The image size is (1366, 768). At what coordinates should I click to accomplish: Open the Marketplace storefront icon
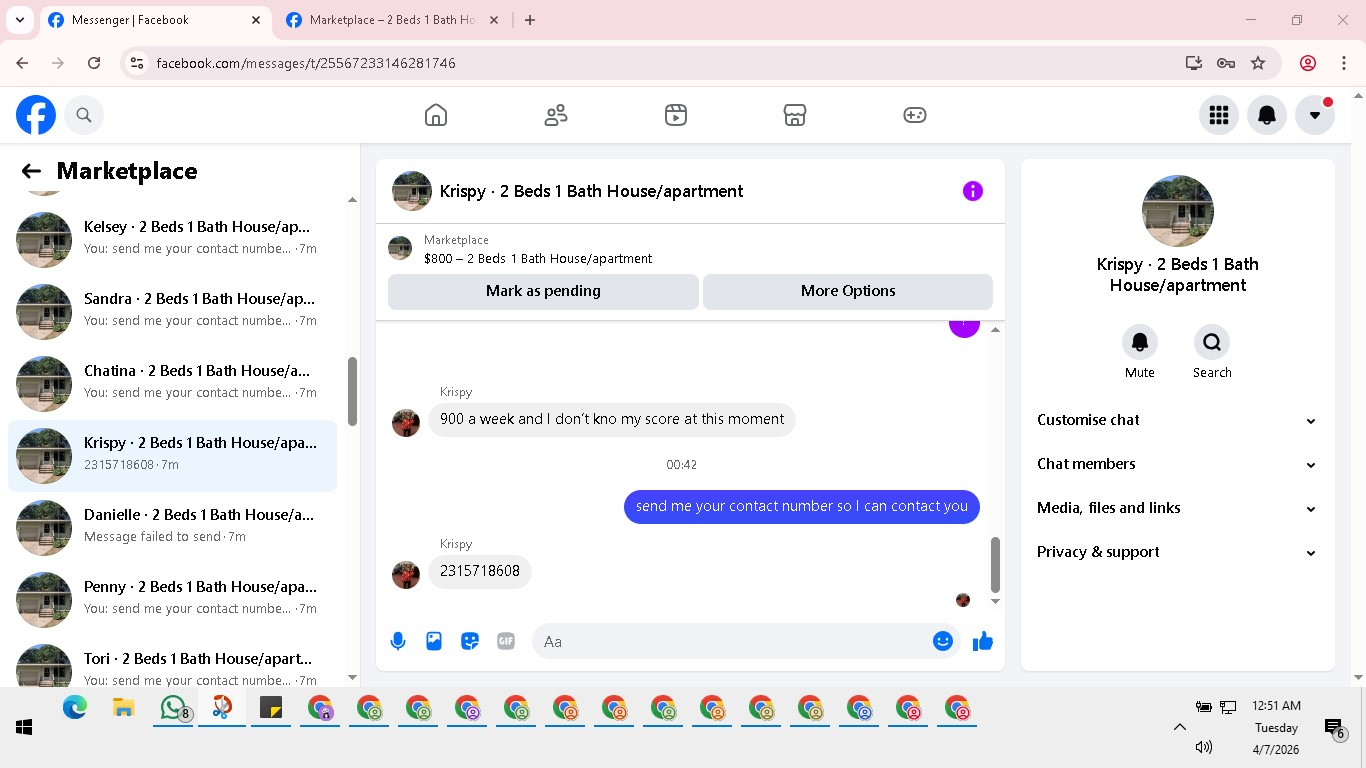[795, 115]
